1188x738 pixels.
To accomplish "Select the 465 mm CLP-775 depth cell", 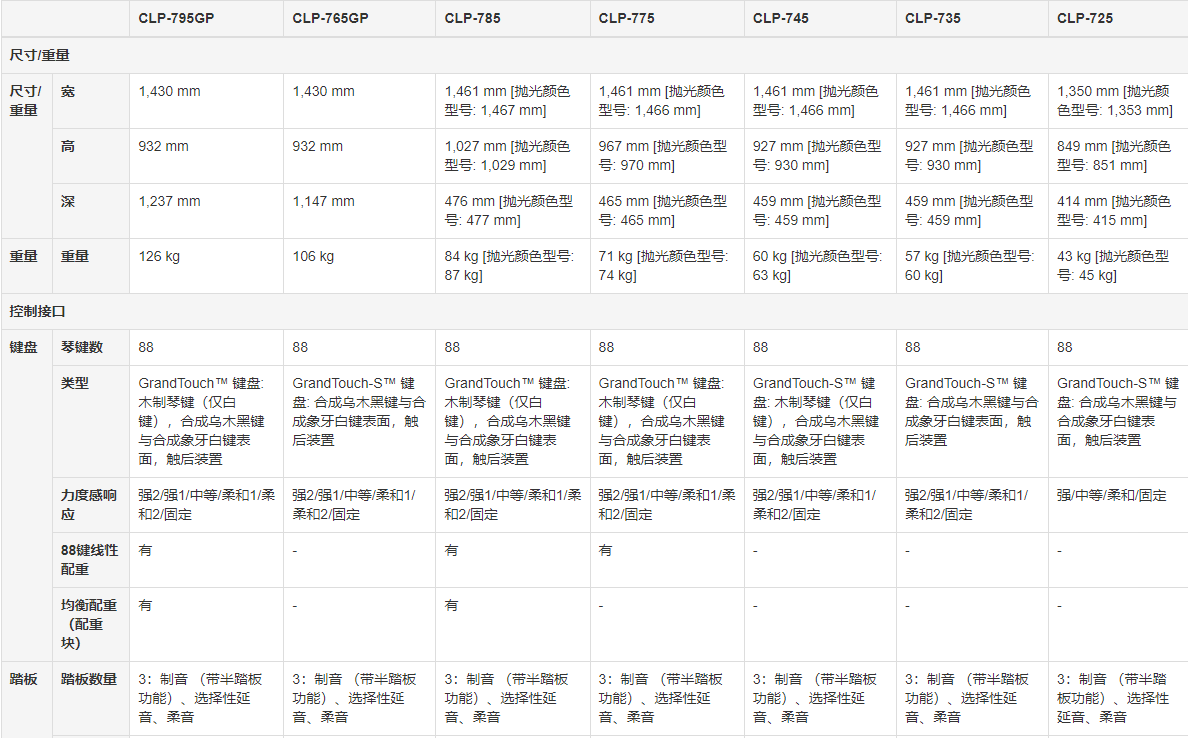I will click(667, 211).
